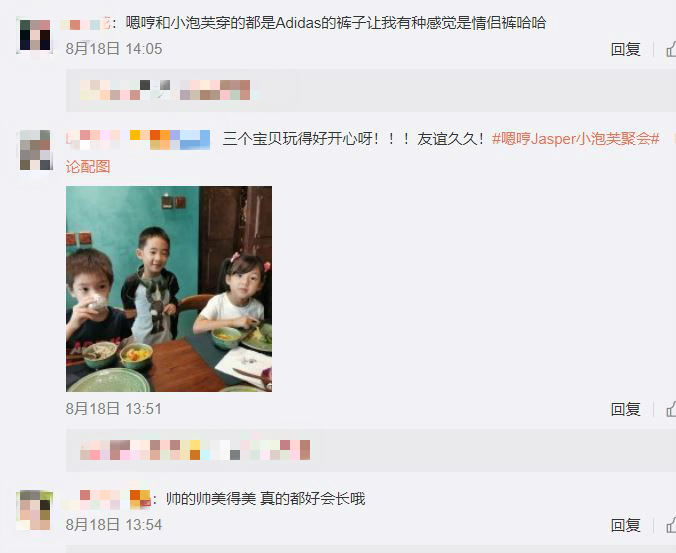Reply to the 14:05 comment
The height and width of the screenshot is (553, 676).
click(x=625, y=49)
